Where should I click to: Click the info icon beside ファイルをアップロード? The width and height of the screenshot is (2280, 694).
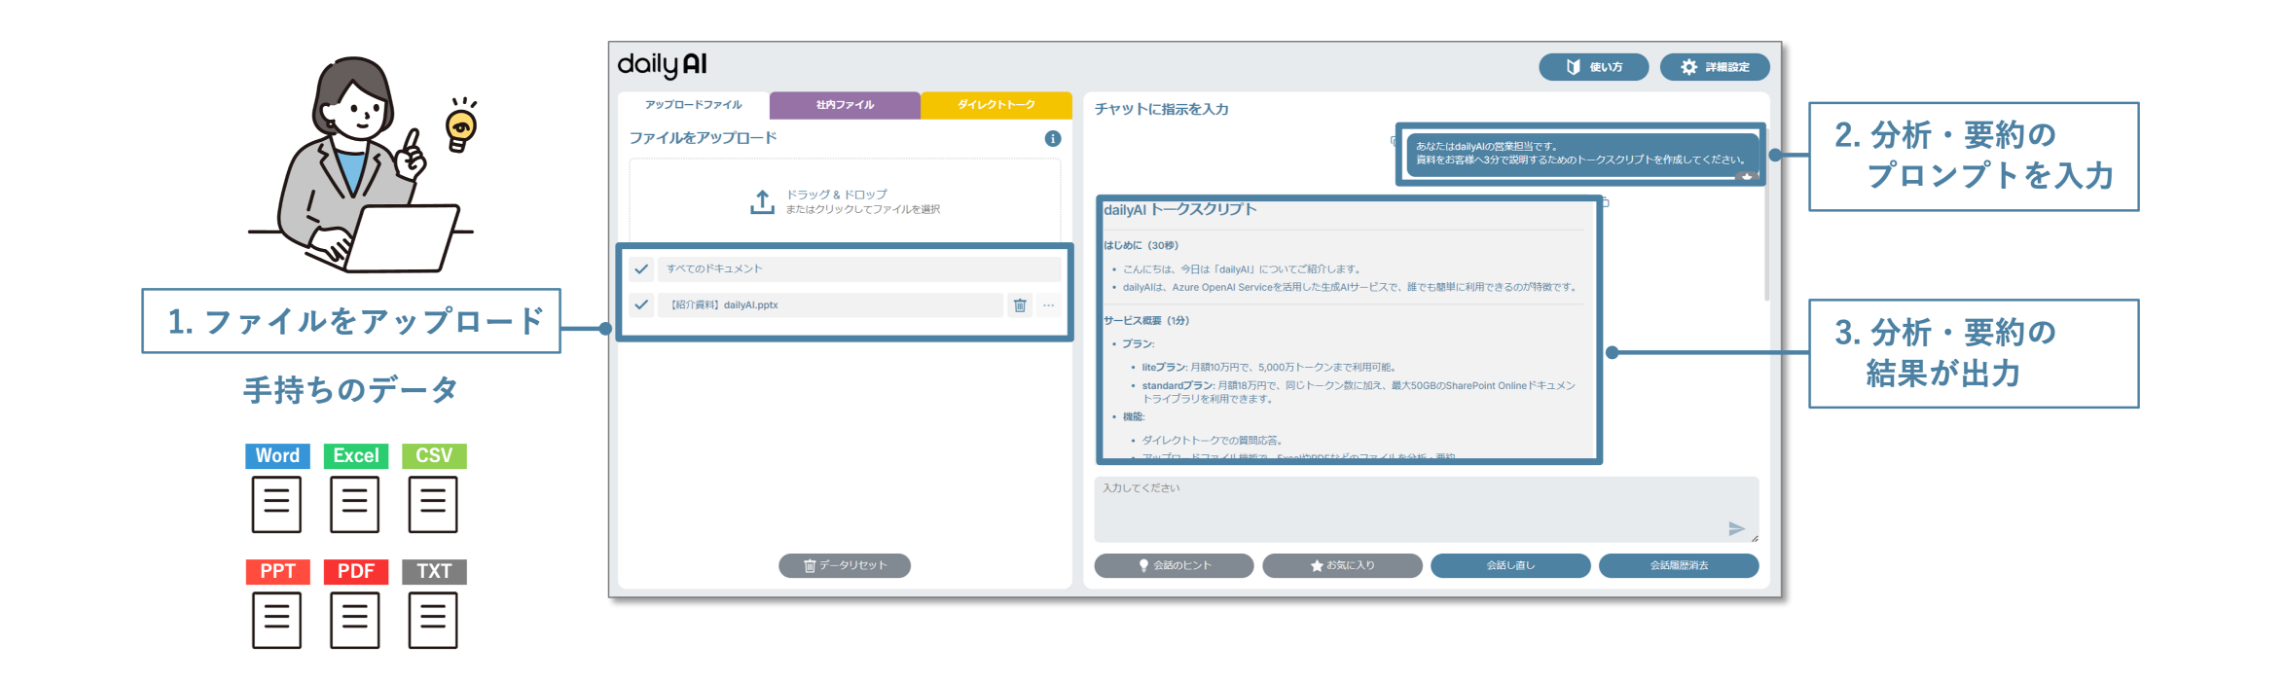click(x=1052, y=139)
